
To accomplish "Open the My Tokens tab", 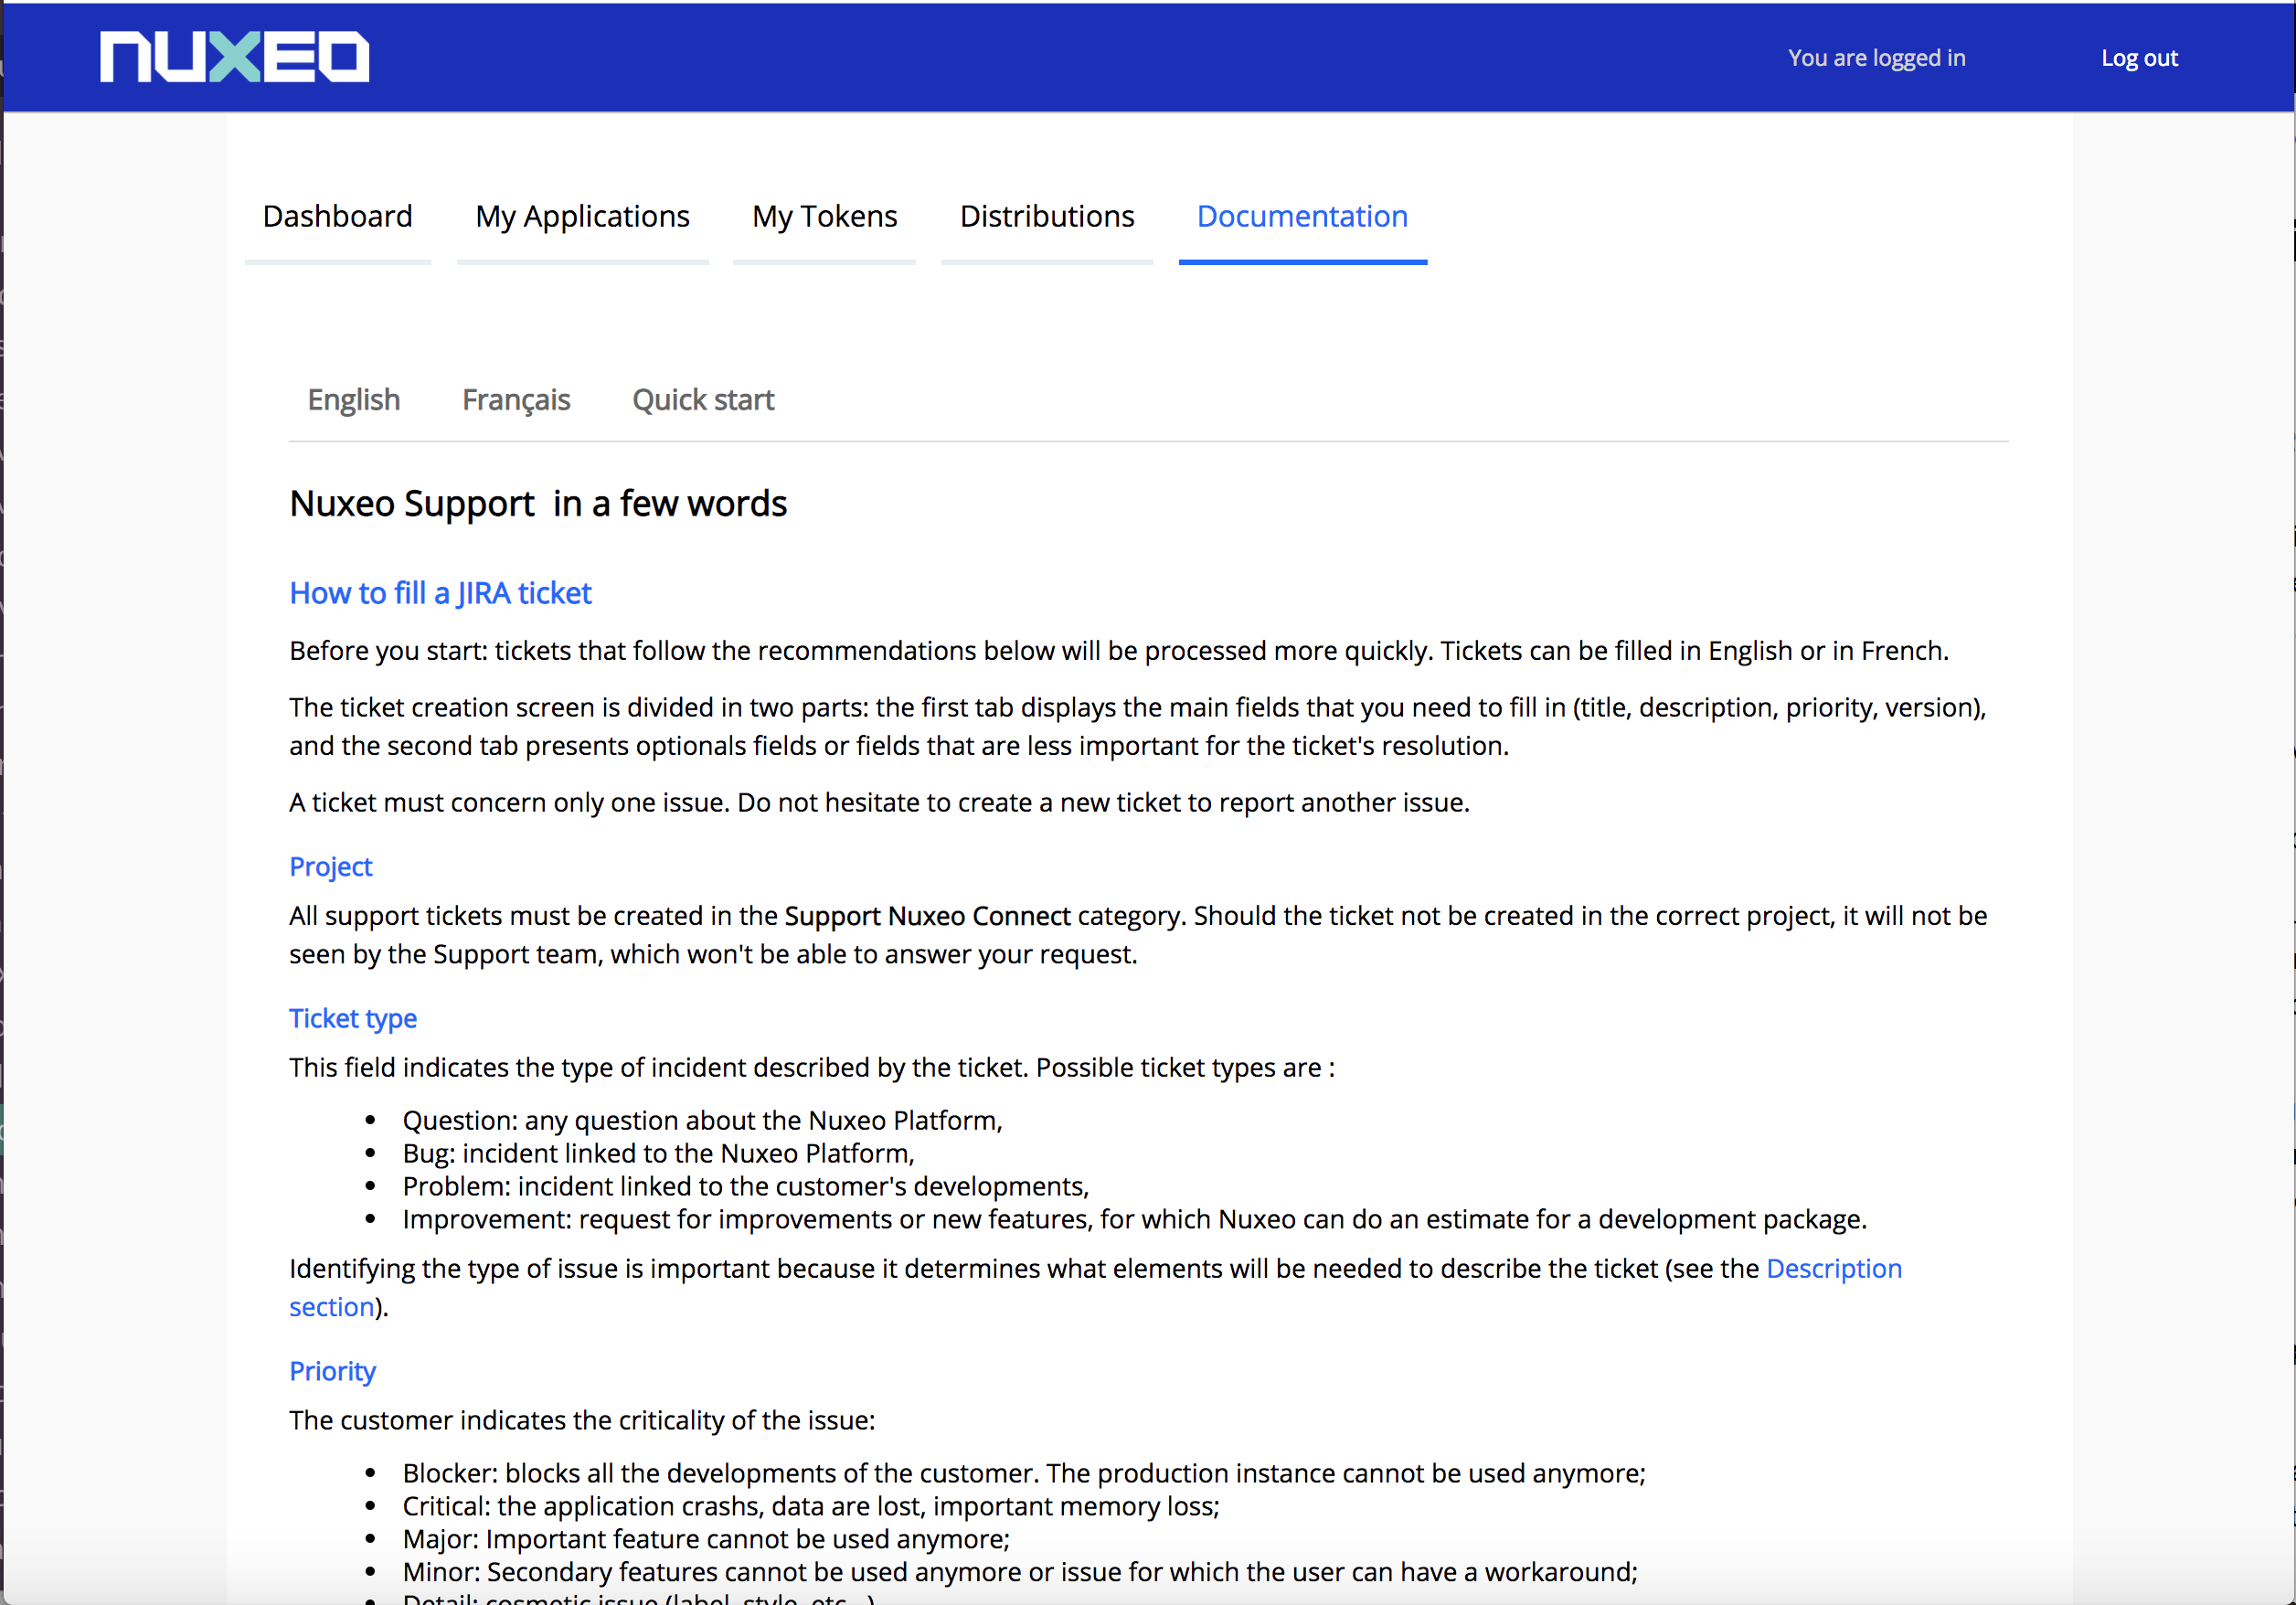I will coord(824,217).
